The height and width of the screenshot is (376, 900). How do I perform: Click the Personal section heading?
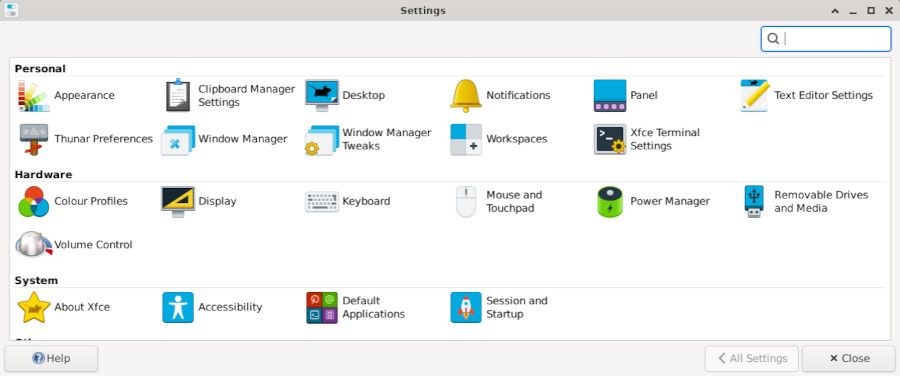pyautogui.click(x=40, y=68)
